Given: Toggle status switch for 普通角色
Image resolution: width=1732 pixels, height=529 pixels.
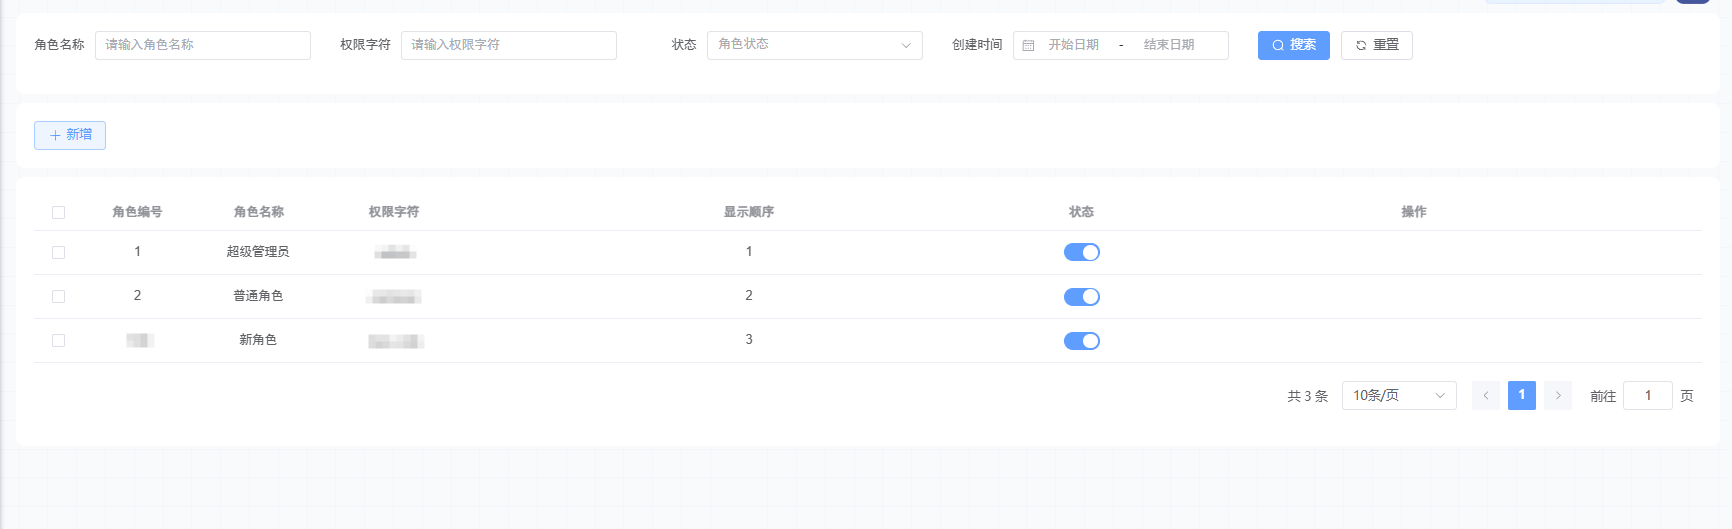Looking at the screenshot, I should click(x=1081, y=297).
